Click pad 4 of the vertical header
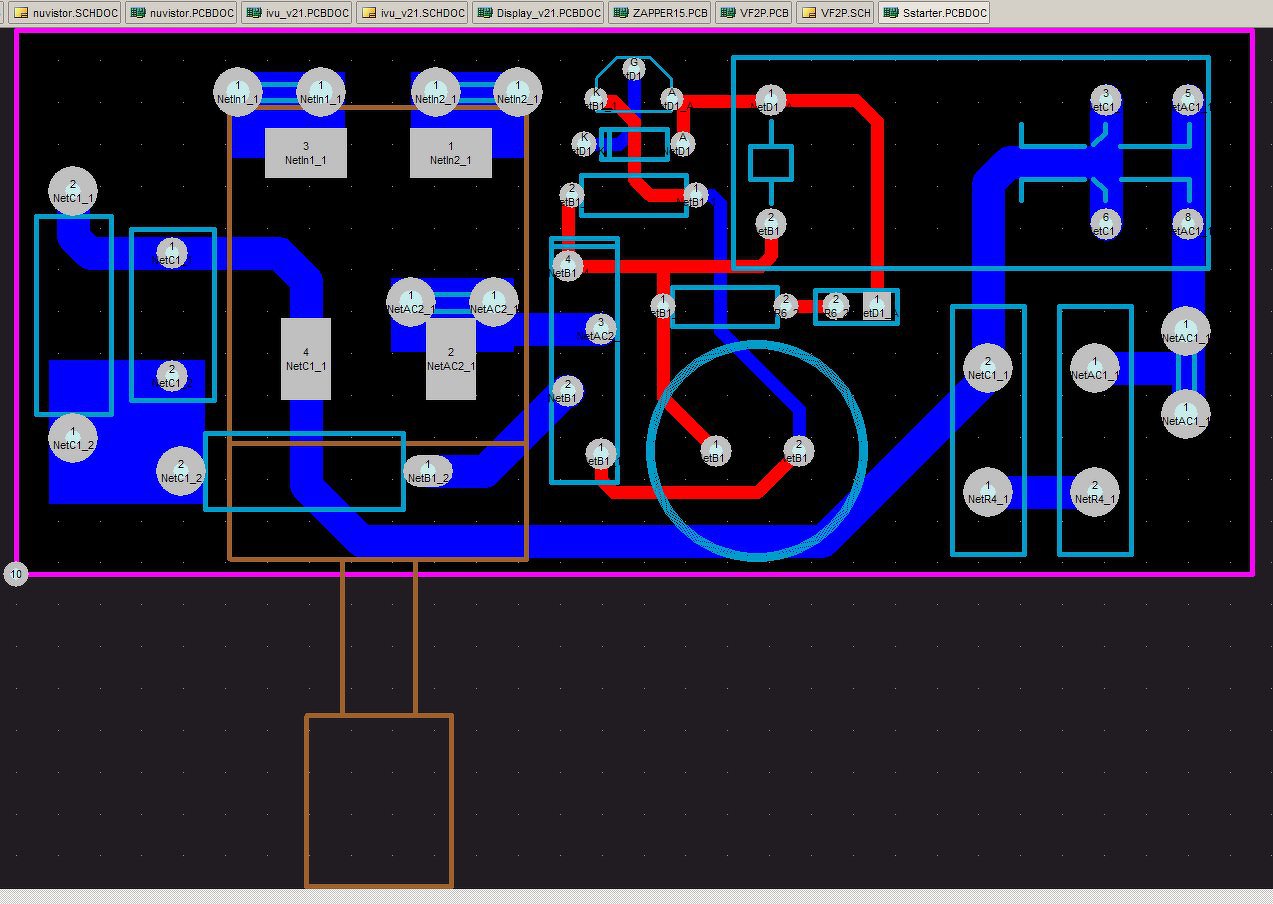The image size is (1273, 904). [x=567, y=265]
